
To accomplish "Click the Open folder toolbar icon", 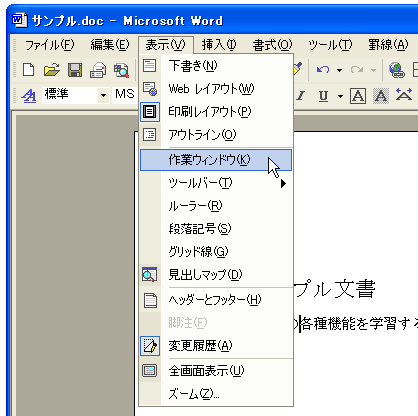I will click(x=52, y=70).
